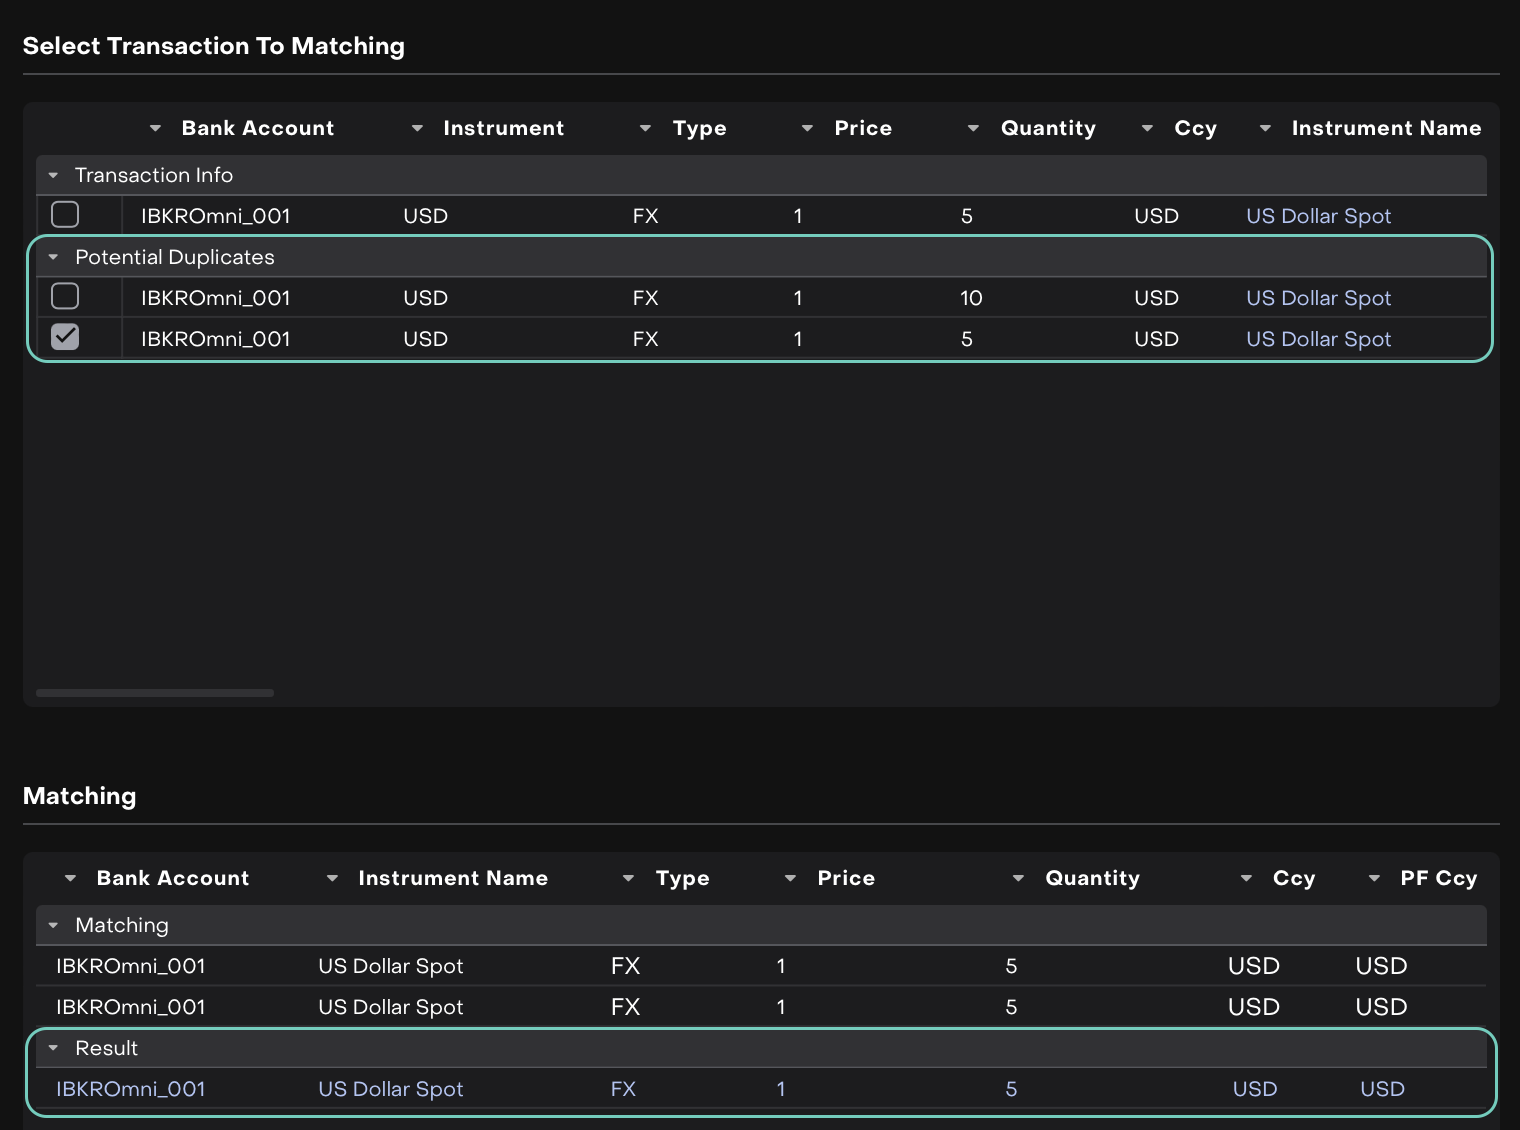The width and height of the screenshot is (1520, 1130).
Task: Click the top Instrument Name column header
Action: pos(1385,128)
